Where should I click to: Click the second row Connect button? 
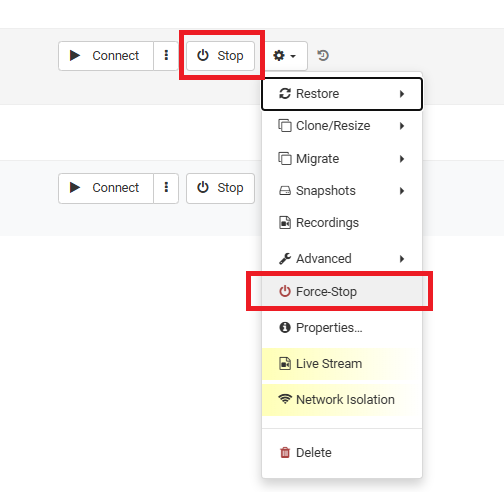(106, 188)
